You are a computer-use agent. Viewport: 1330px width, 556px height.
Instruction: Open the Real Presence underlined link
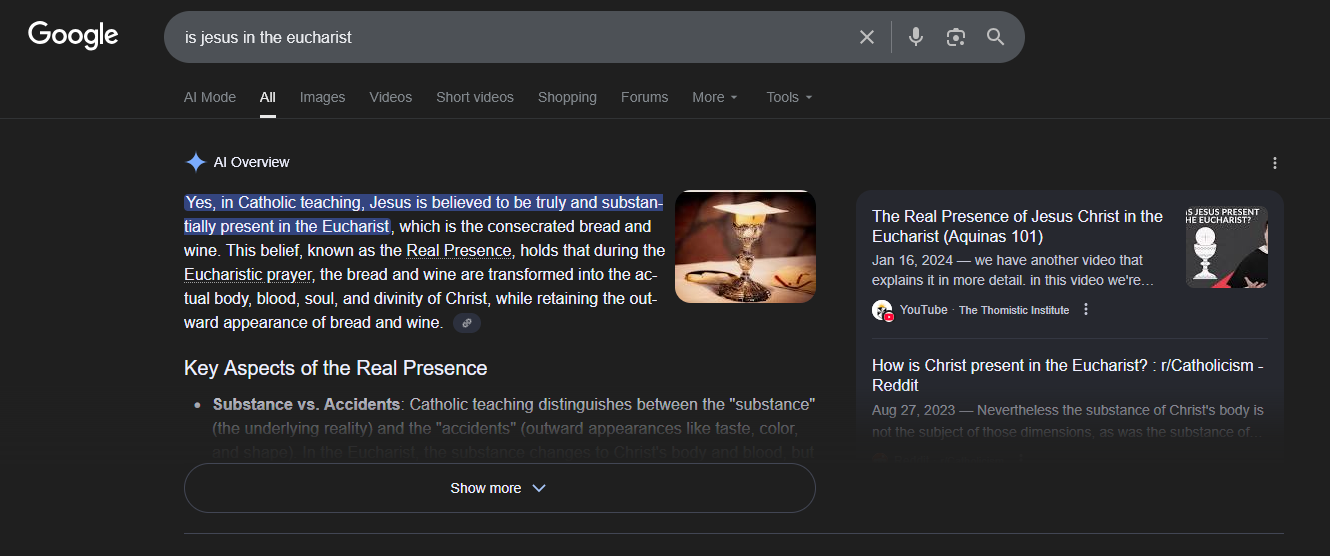tap(459, 250)
